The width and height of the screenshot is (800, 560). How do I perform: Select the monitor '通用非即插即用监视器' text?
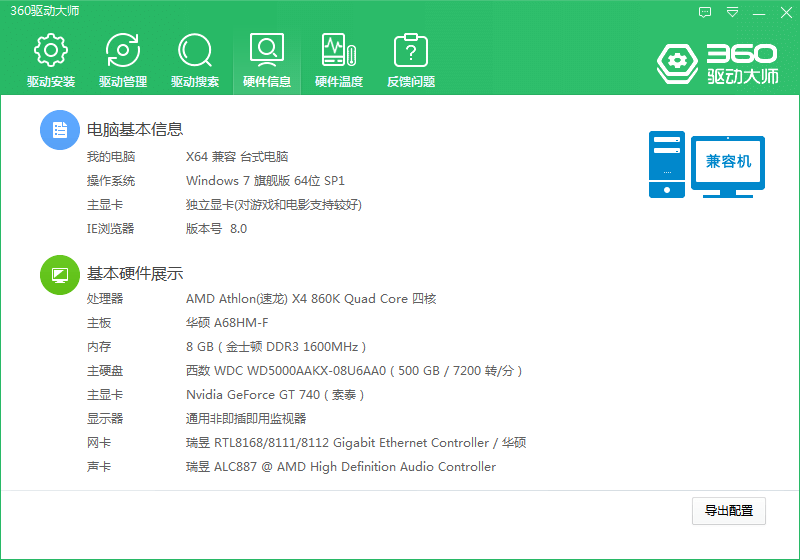point(246,419)
